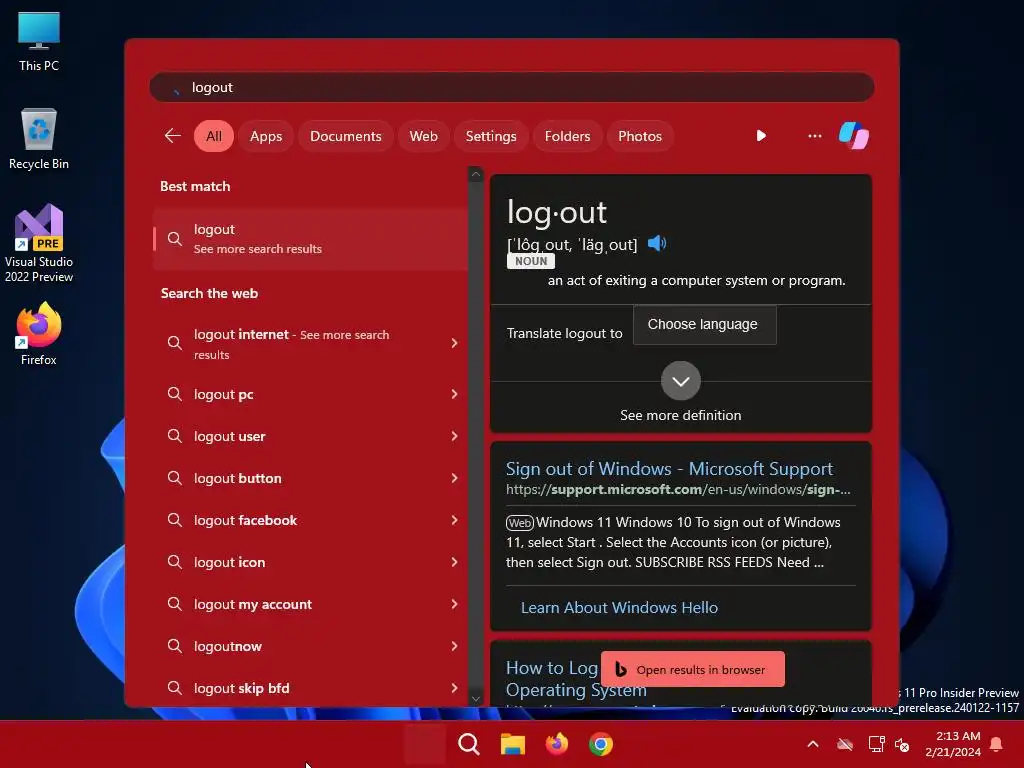Open the Learn About Windows Hello link
The image size is (1024, 768).
tap(618, 607)
